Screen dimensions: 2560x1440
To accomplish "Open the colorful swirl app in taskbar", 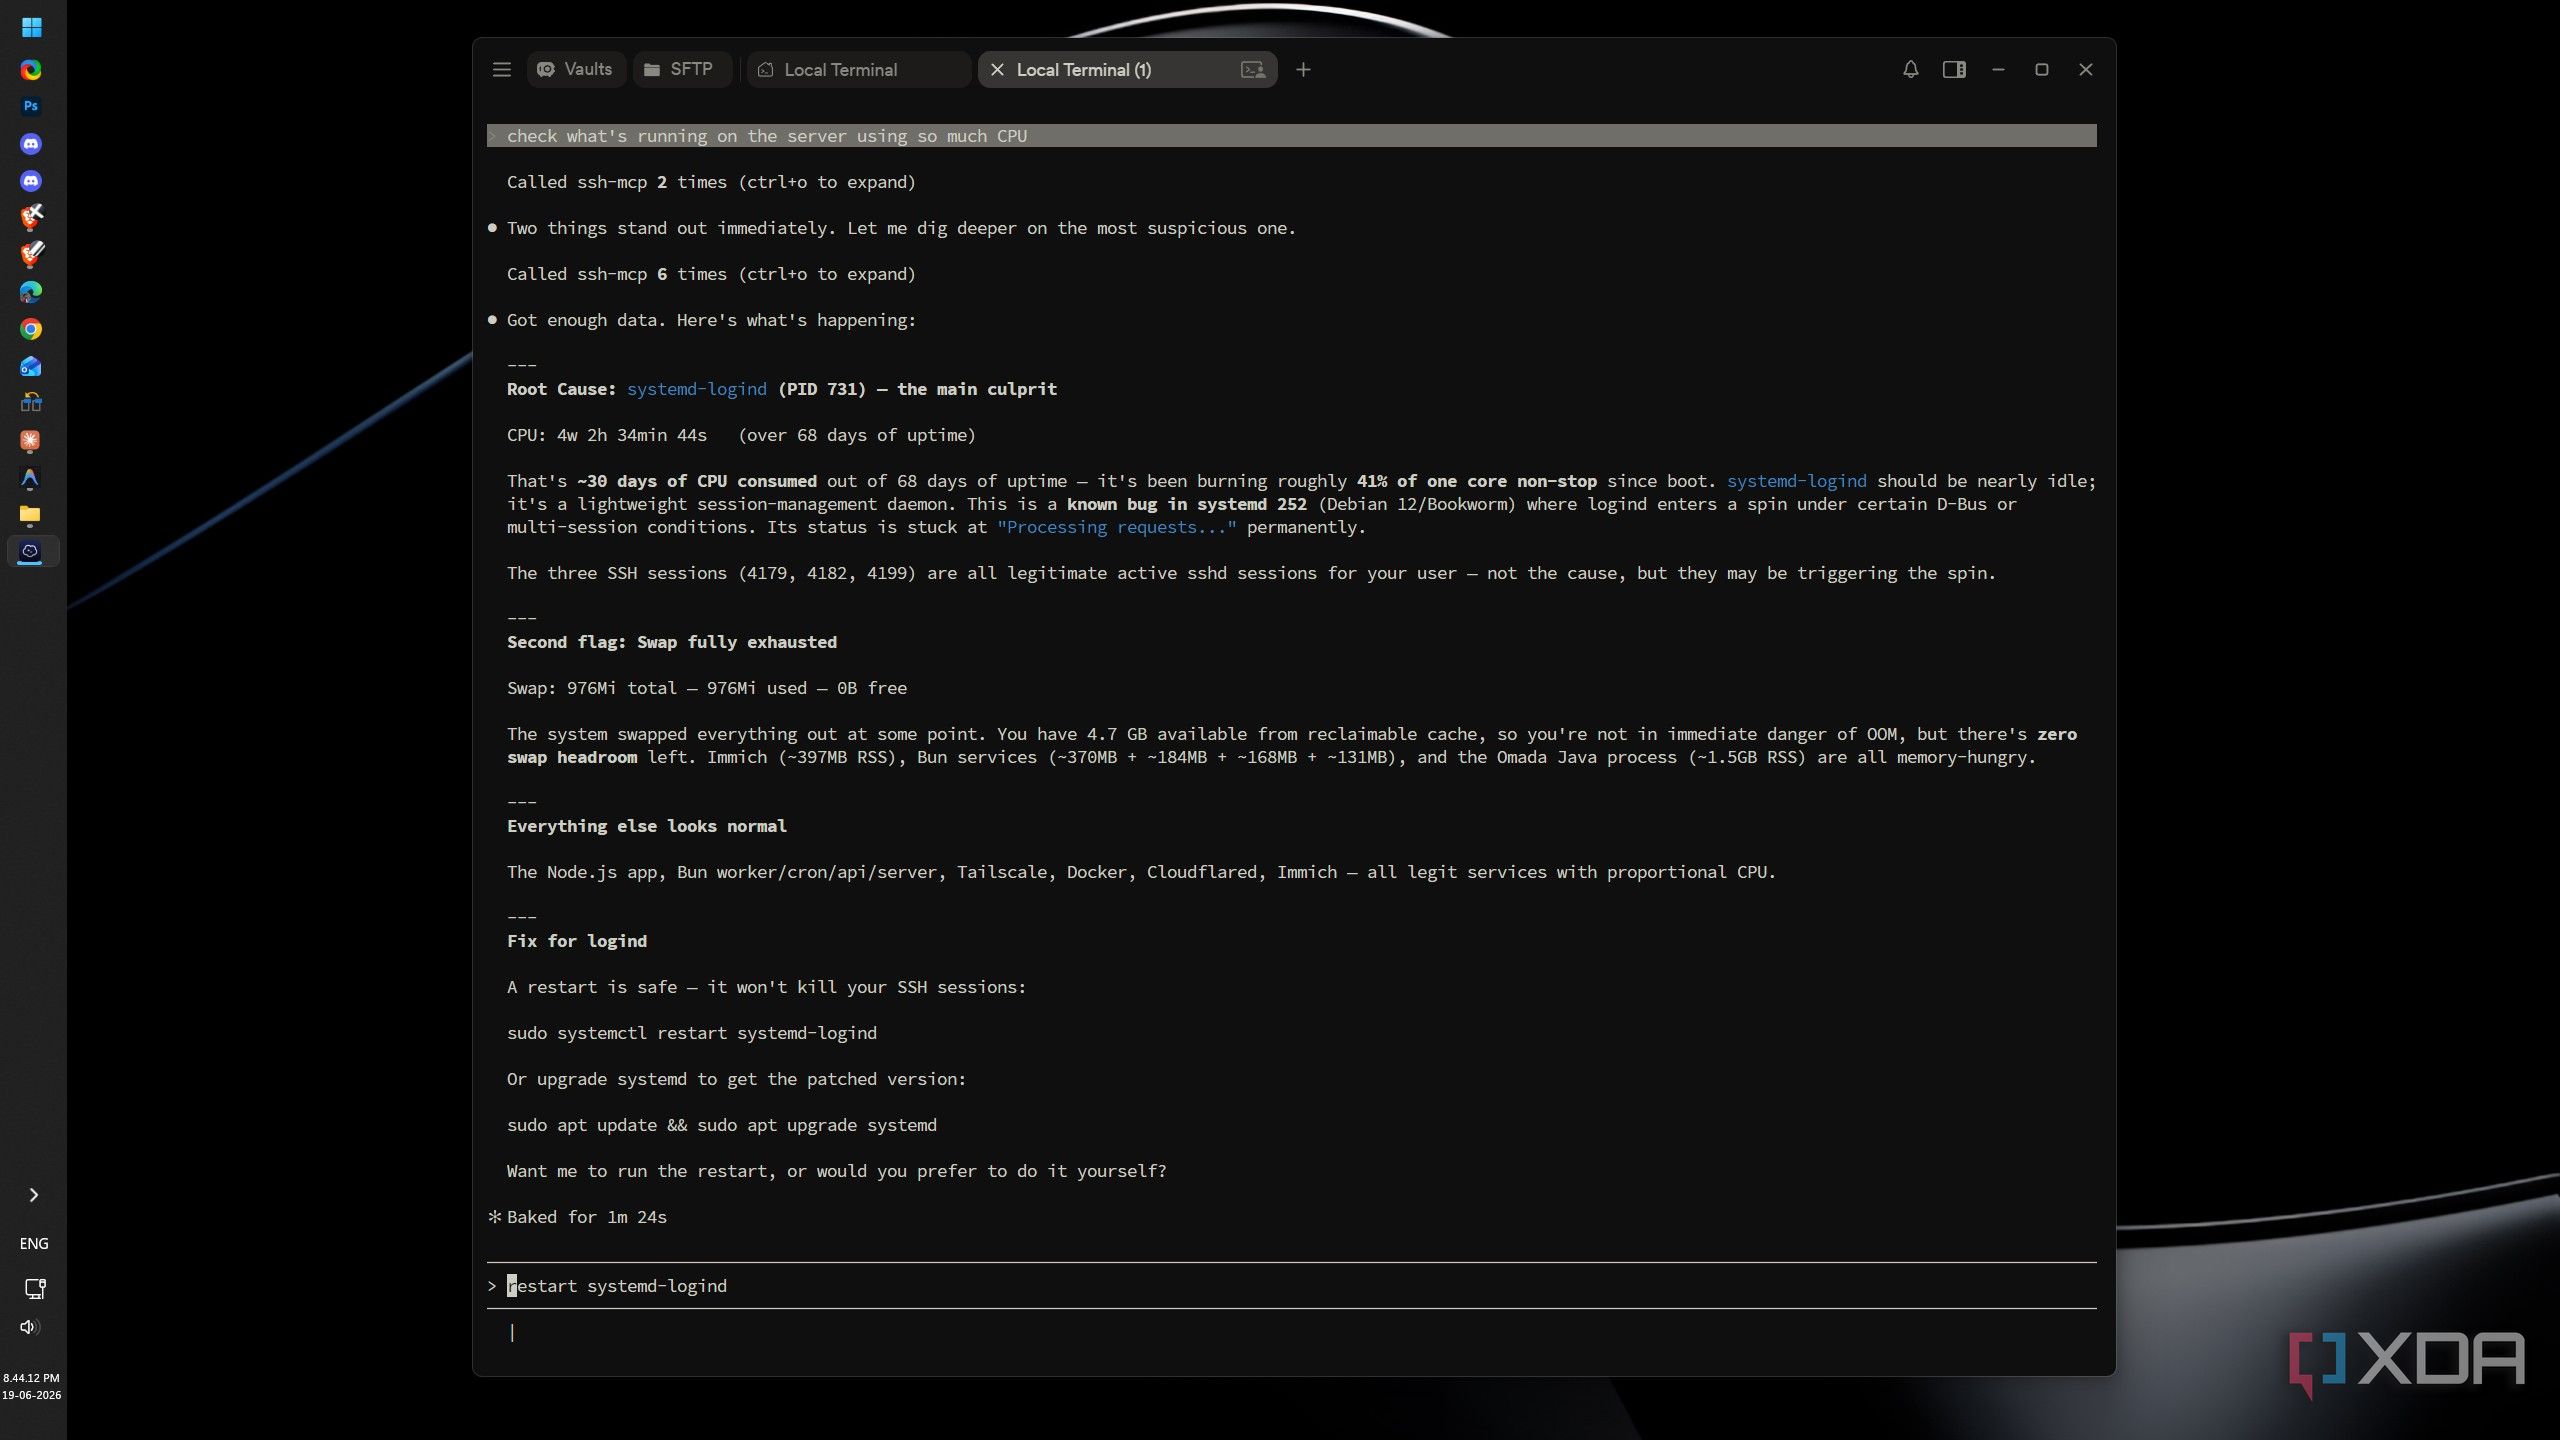I will pyautogui.click(x=31, y=70).
